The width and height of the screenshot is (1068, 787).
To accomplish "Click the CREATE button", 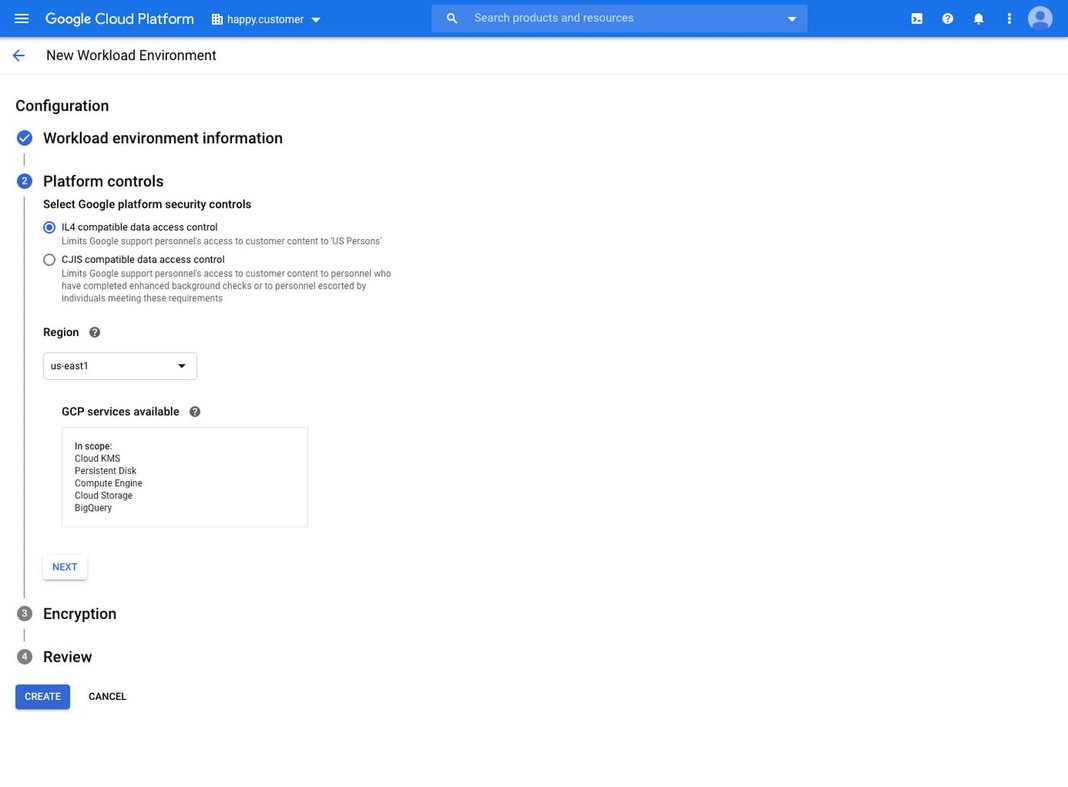I will click(x=43, y=696).
